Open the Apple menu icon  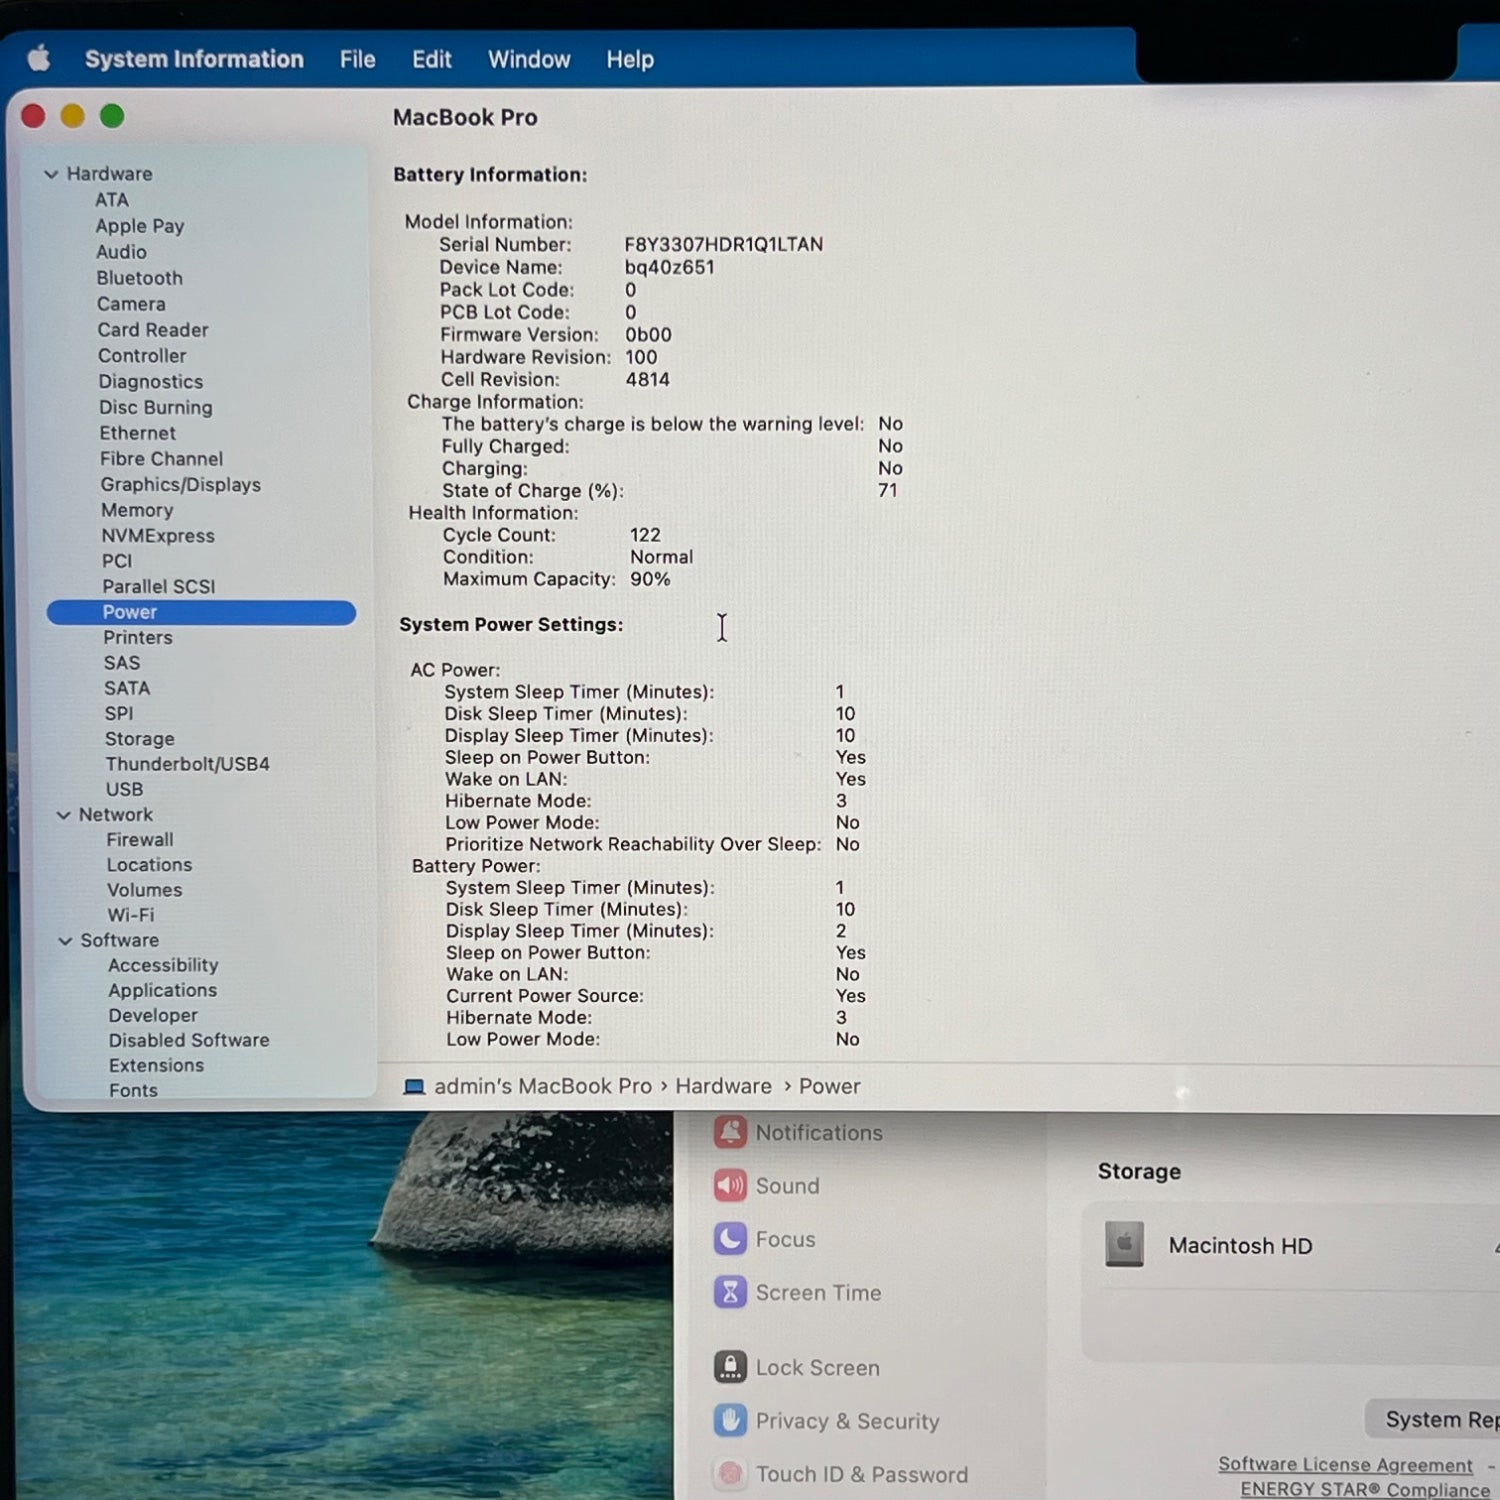[39, 58]
